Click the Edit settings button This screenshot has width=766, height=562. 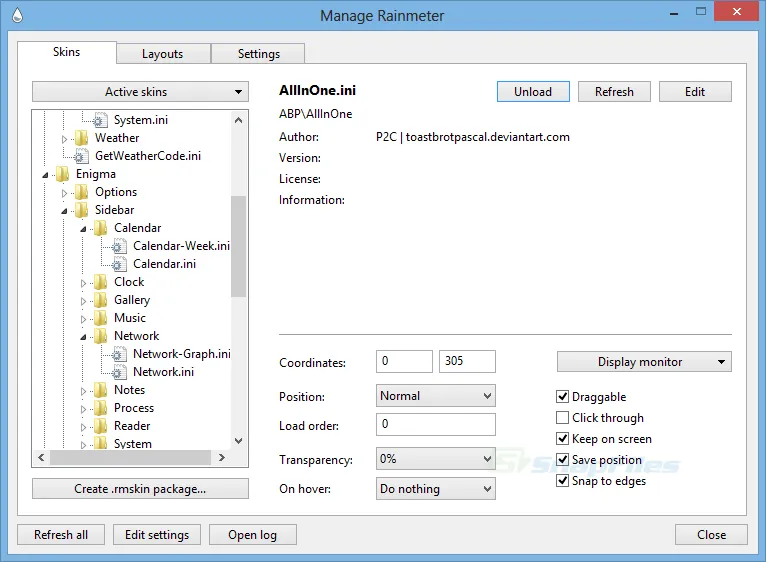click(x=157, y=535)
